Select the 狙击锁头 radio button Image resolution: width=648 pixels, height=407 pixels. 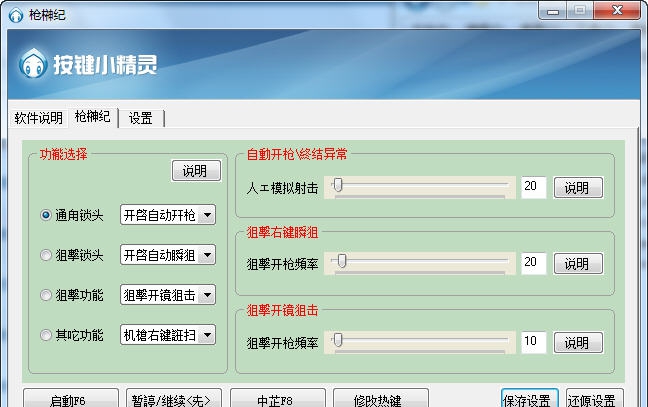point(45,255)
